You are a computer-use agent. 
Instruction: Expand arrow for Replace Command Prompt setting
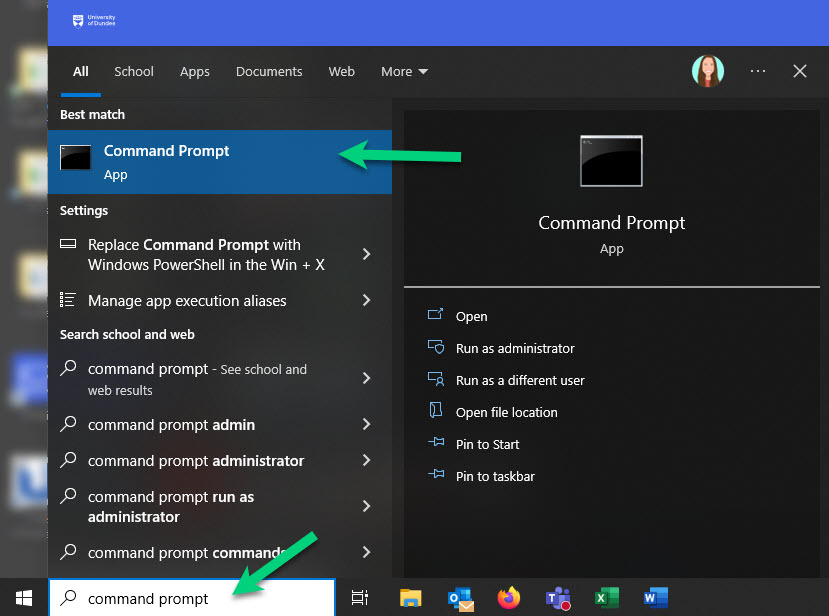click(x=366, y=254)
